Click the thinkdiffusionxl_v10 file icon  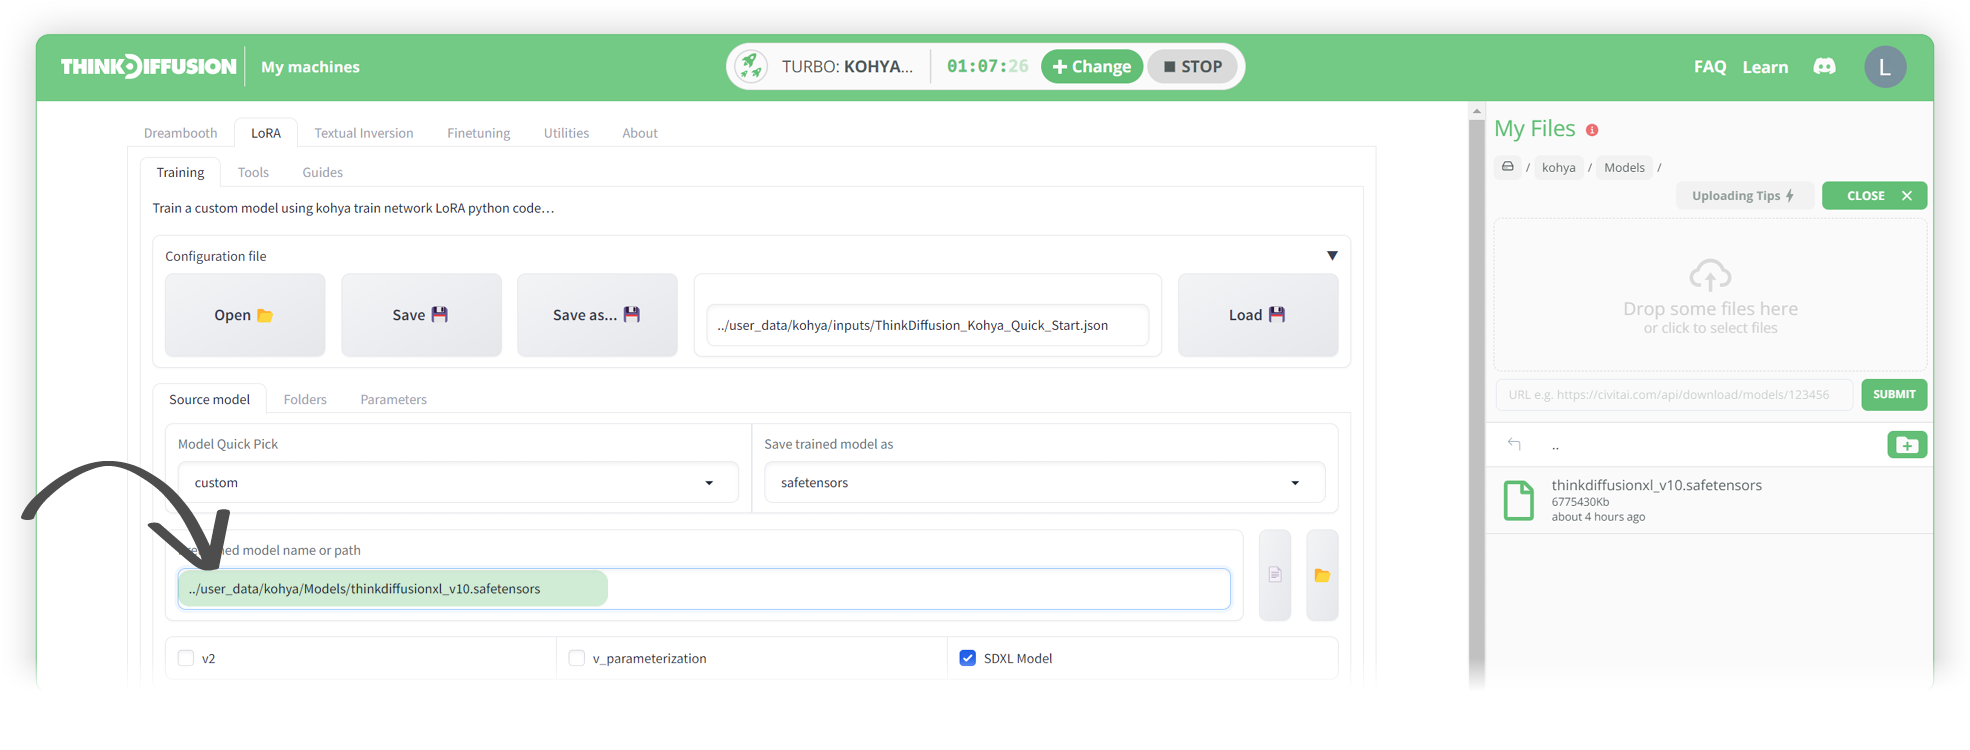tap(1519, 500)
